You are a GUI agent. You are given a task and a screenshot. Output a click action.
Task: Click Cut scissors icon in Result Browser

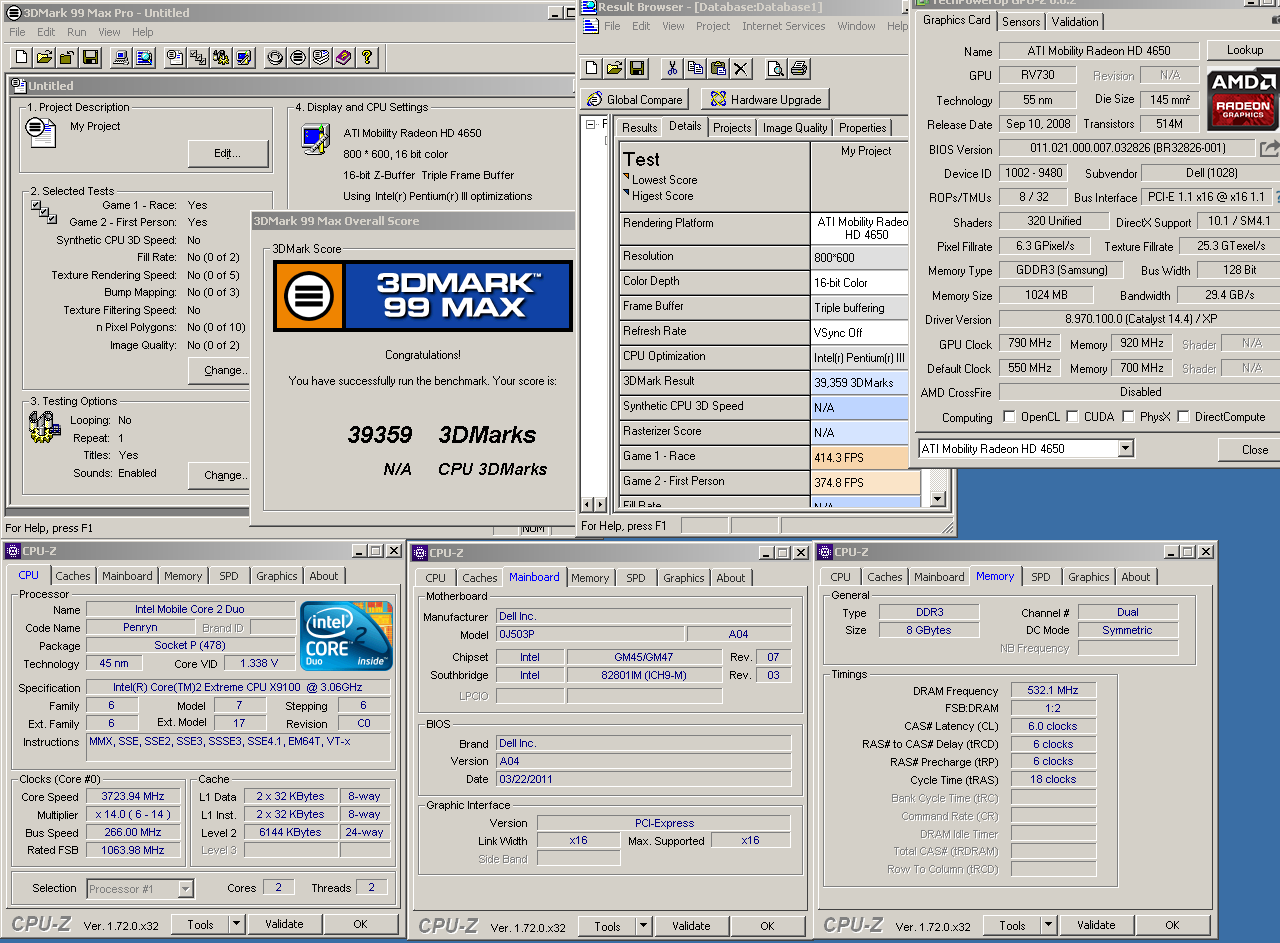point(672,68)
